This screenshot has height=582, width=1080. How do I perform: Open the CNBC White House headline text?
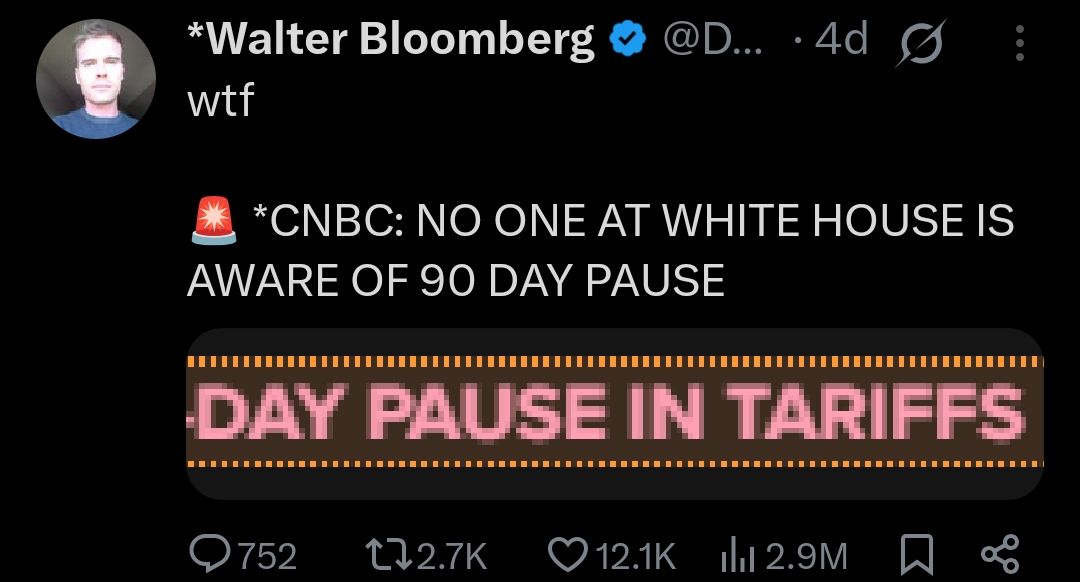tap(600, 251)
